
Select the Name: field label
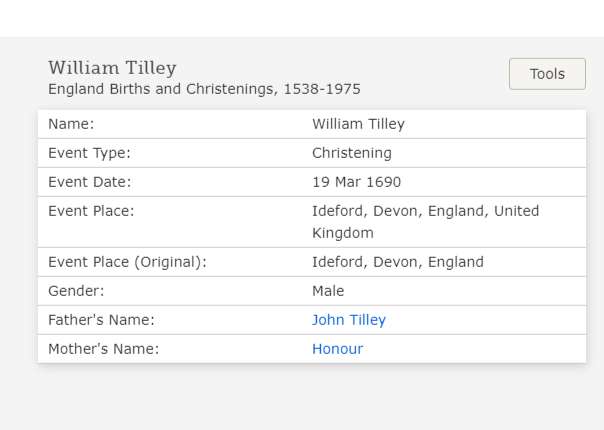pyautogui.click(x=71, y=124)
